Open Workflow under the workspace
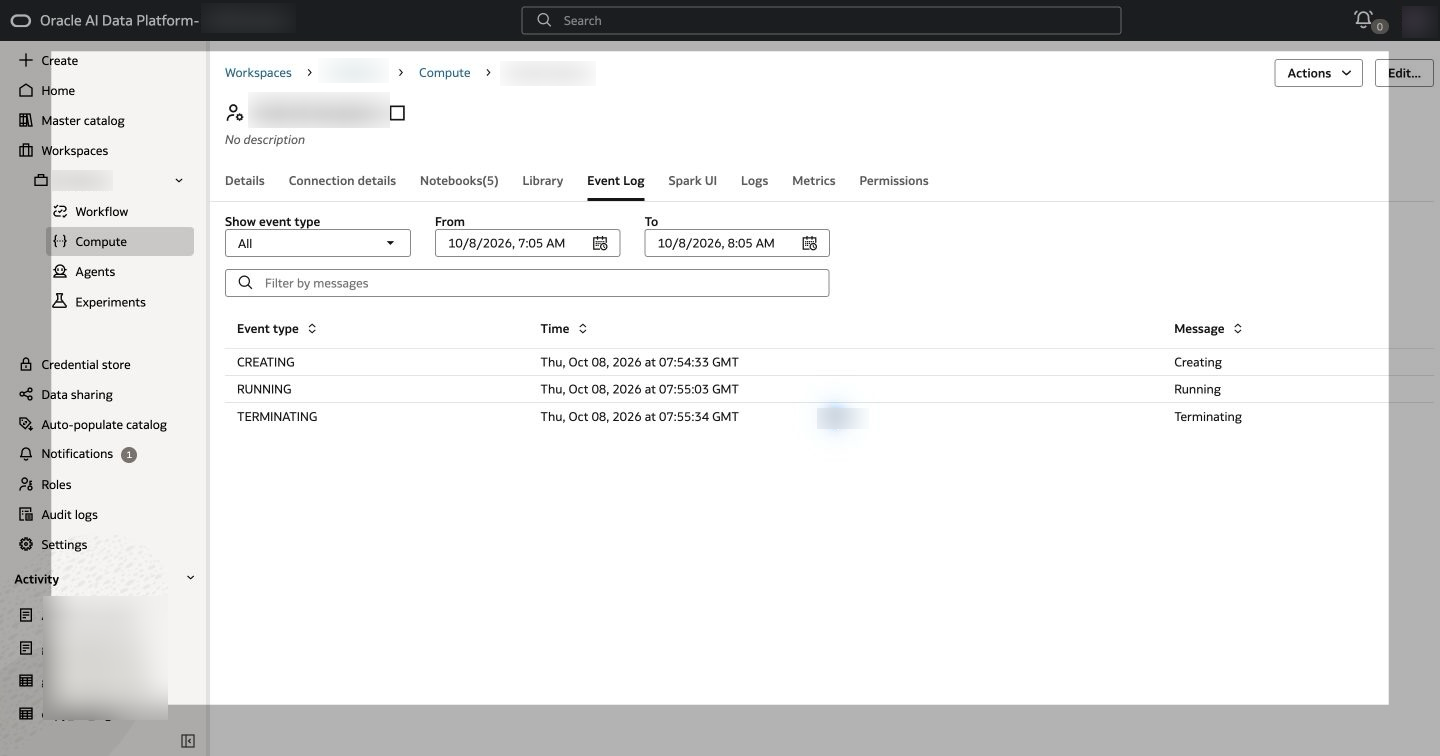The image size is (1440, 756). coord(102,211)
